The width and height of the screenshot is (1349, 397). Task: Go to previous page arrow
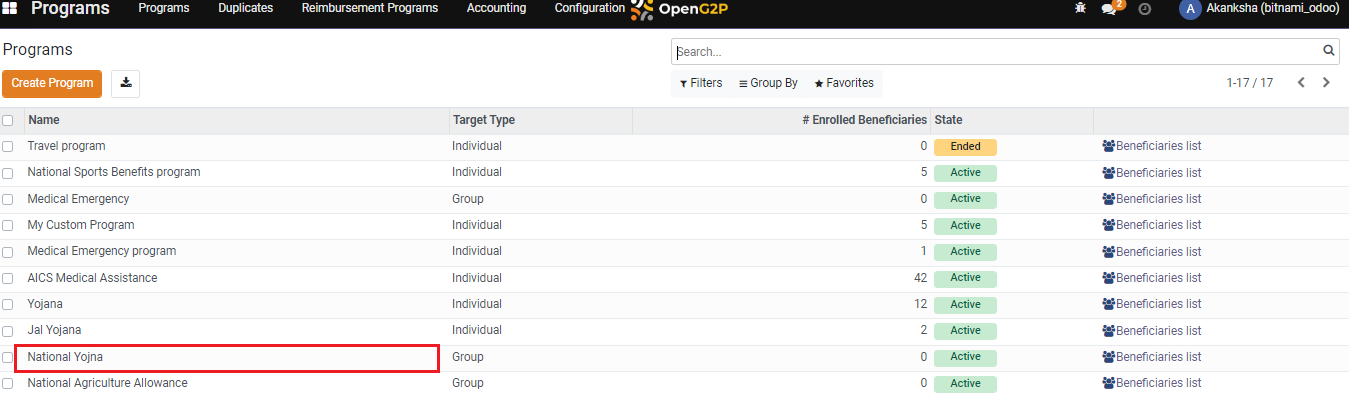(1301, 83)
